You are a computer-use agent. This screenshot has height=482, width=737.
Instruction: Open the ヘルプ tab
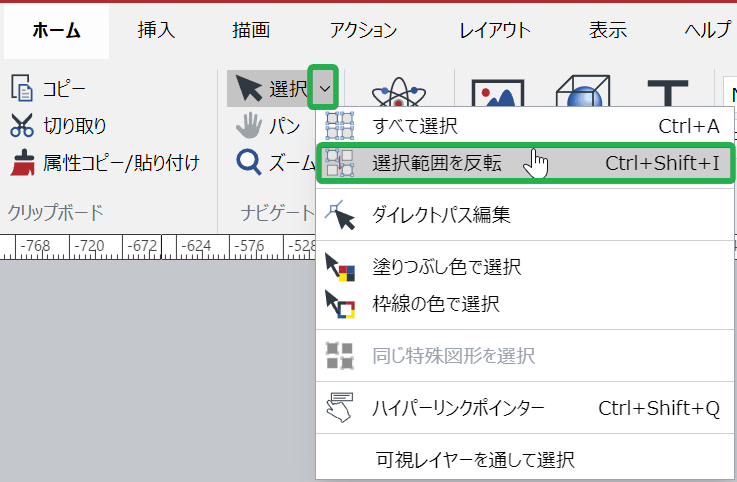click(x=707, y=31)
